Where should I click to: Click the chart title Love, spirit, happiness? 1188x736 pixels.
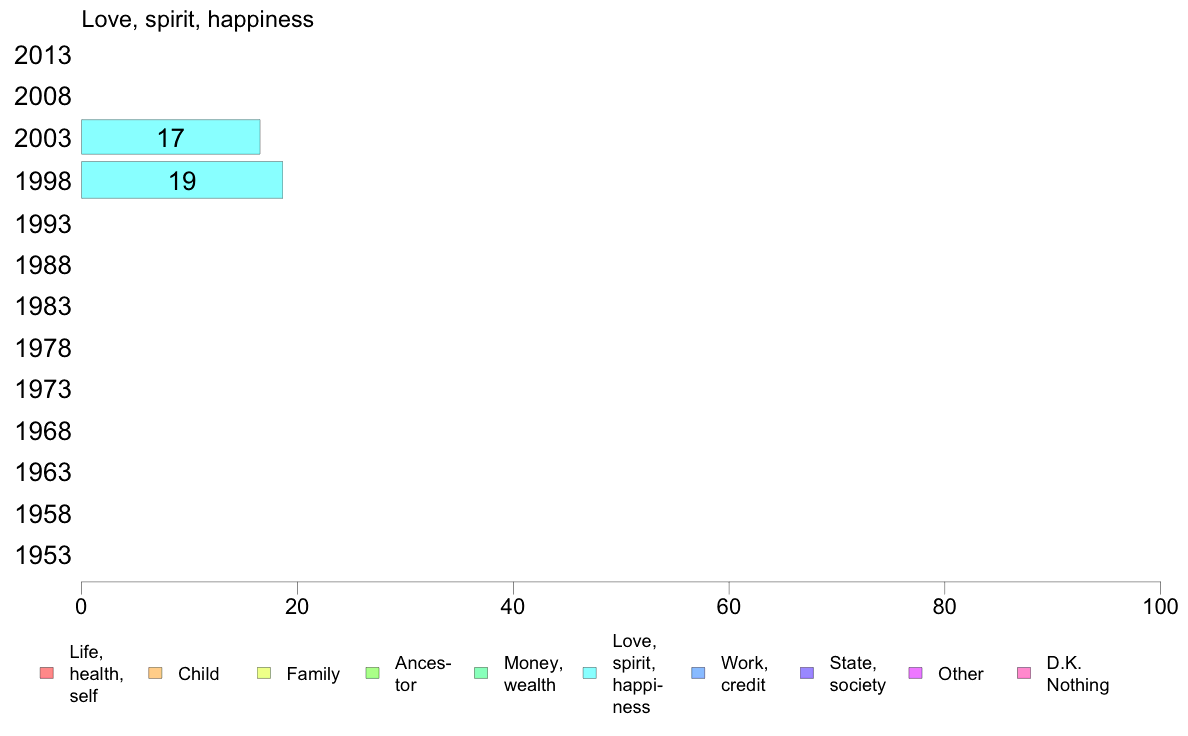click(x=198, y=19)
